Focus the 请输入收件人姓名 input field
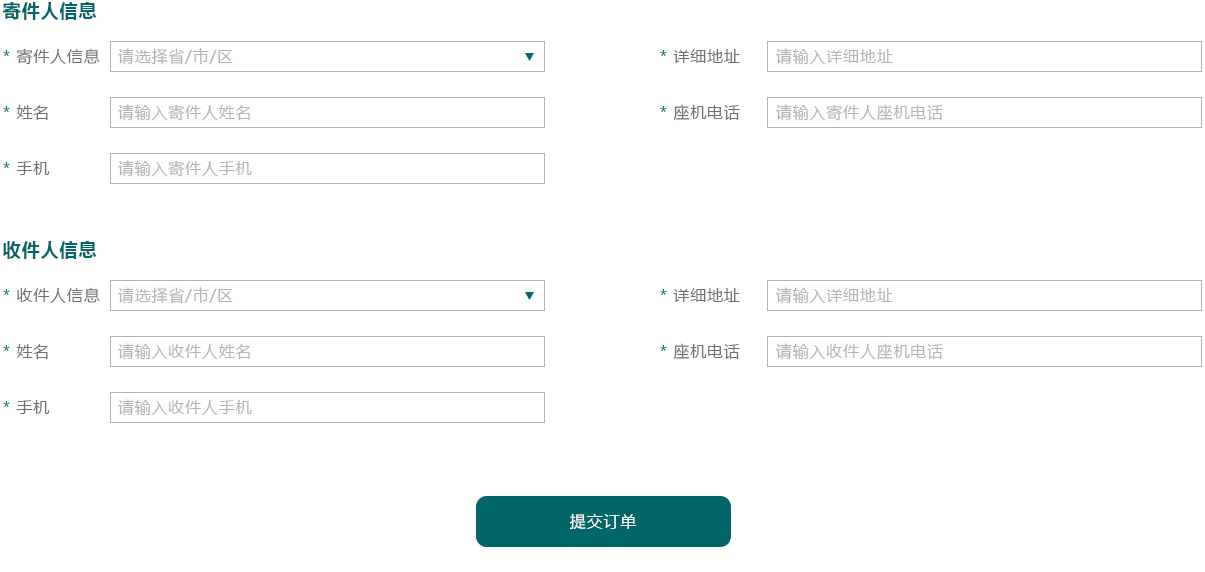The height and width of the screenshot is (572, 1205). tap(327, 351)
